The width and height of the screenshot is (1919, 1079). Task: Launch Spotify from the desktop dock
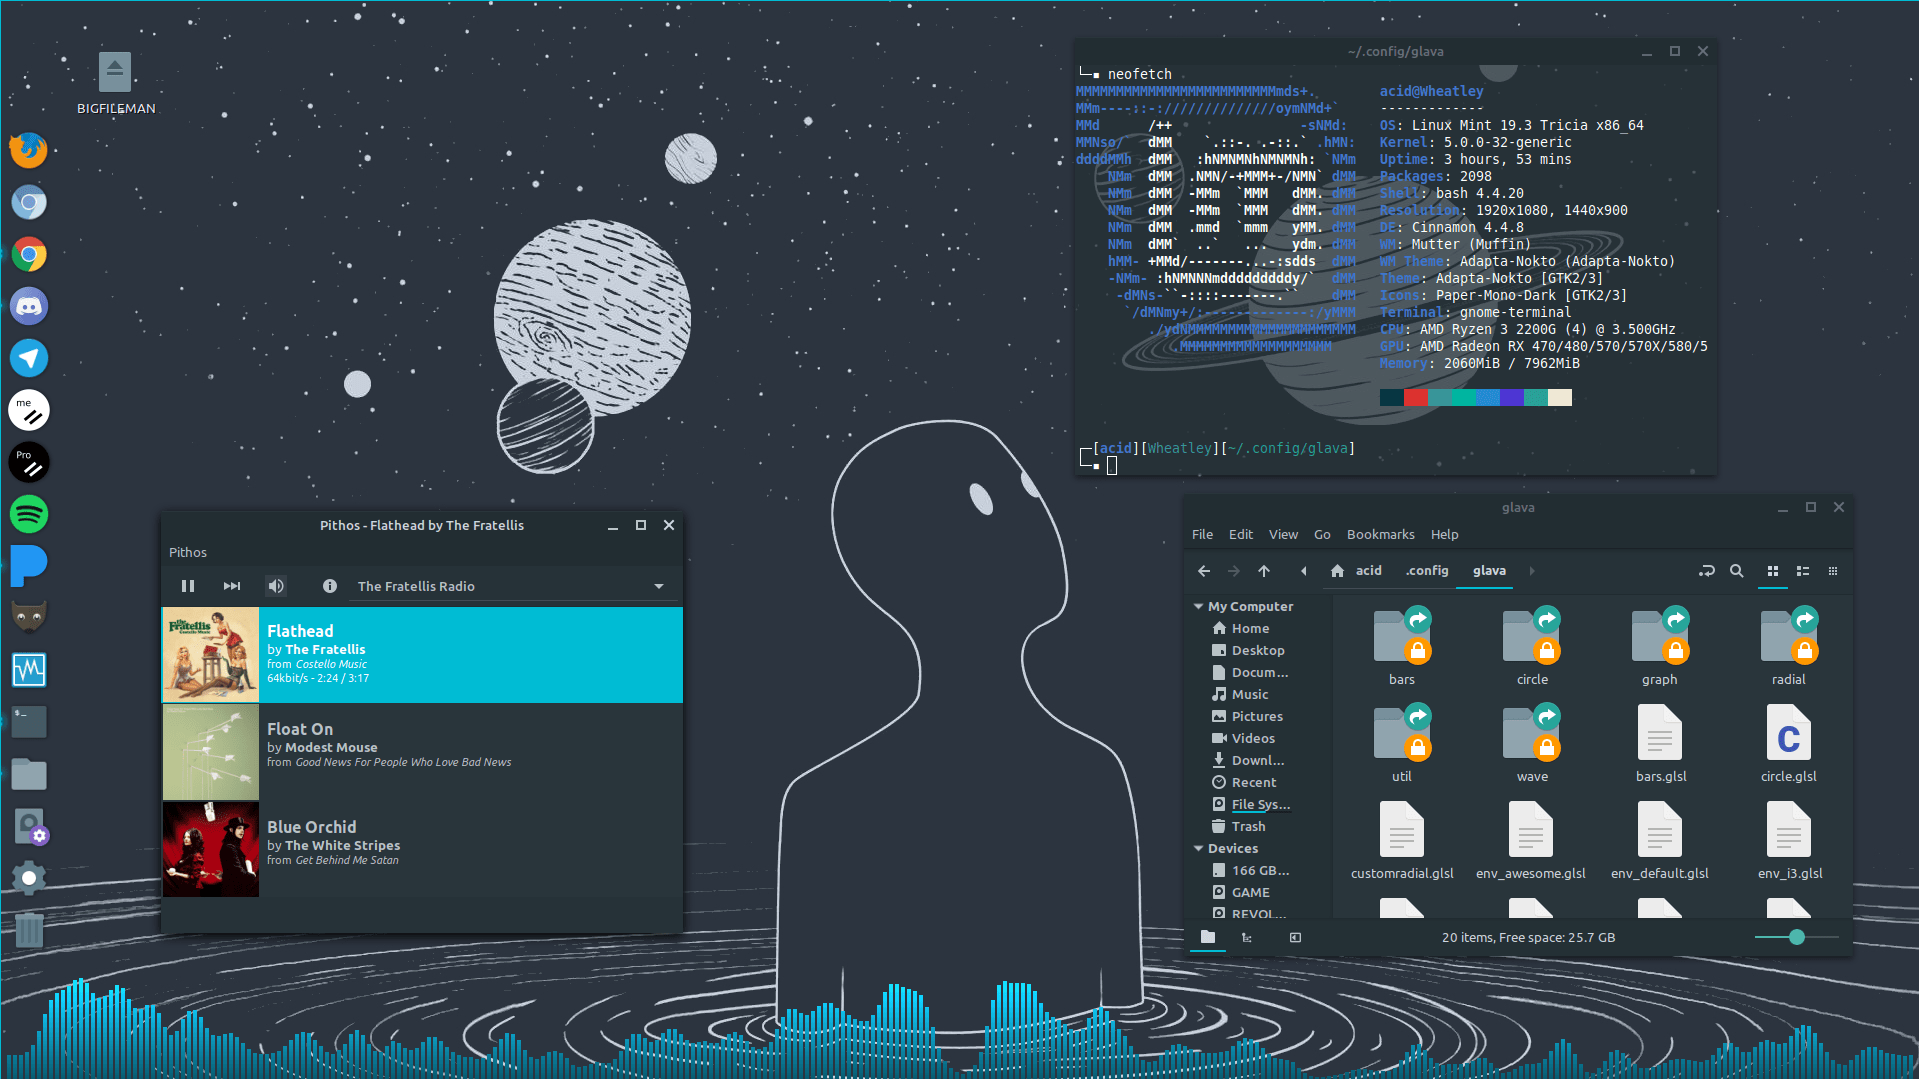click(29, 514)
